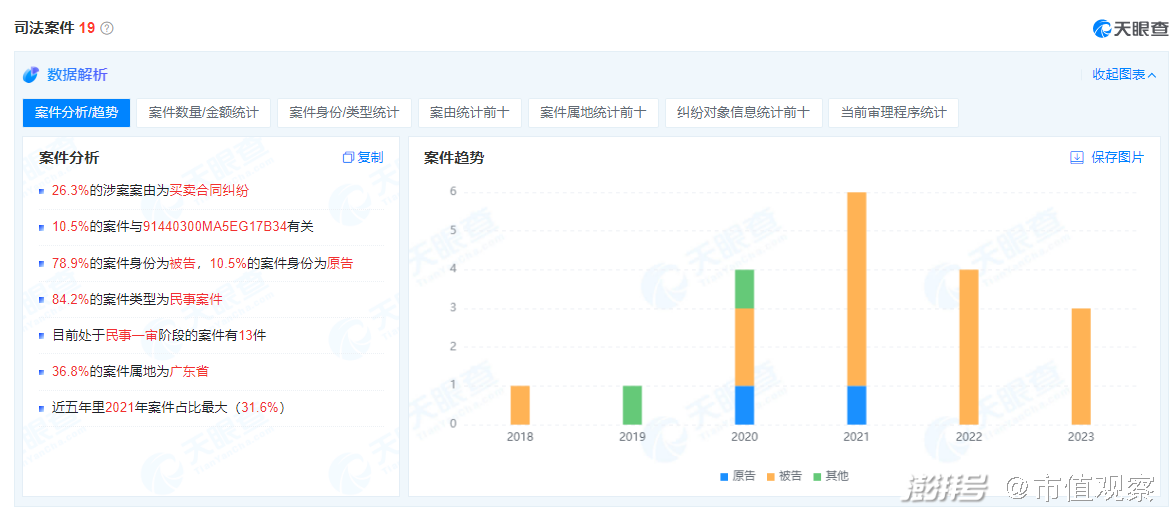Viewport: 1173px width, 510px height.
Task: Click the 2021 orange 被告 bar segment
Action: point(856,288)
